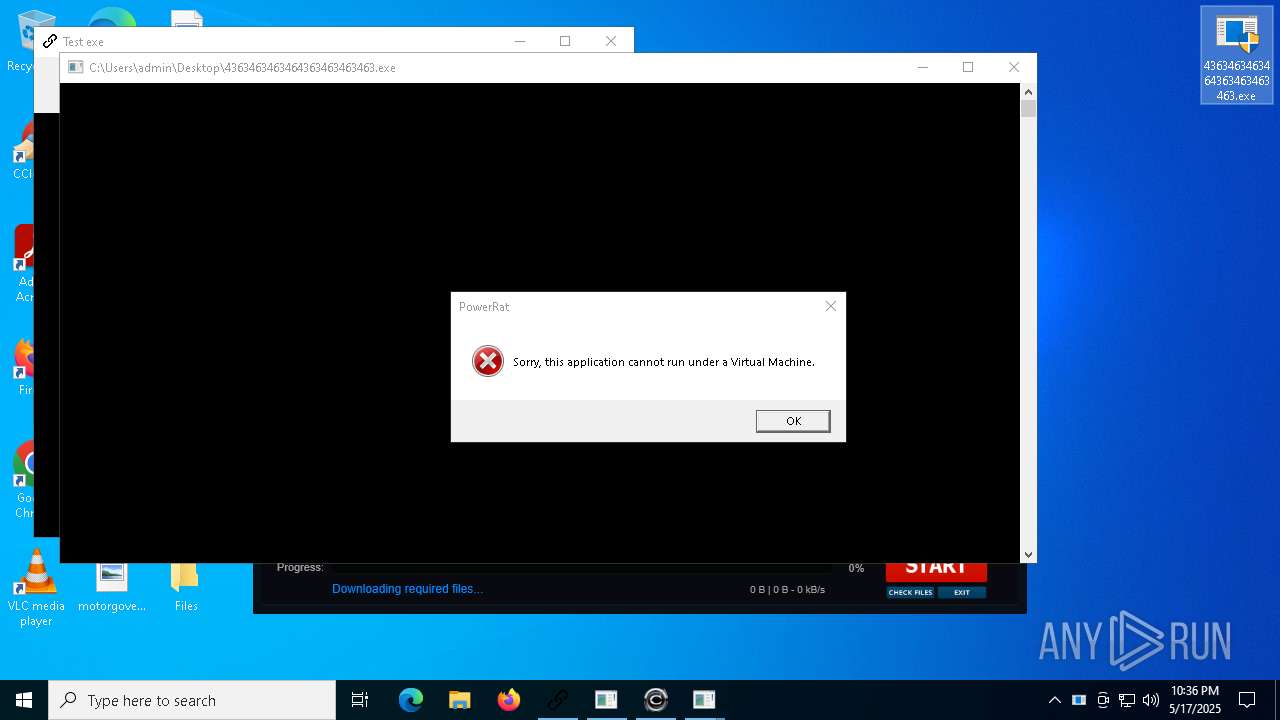Click the 'Downloading required files...' status text
The height and width of the screenshot is (720, 1280).
point(407,589)
